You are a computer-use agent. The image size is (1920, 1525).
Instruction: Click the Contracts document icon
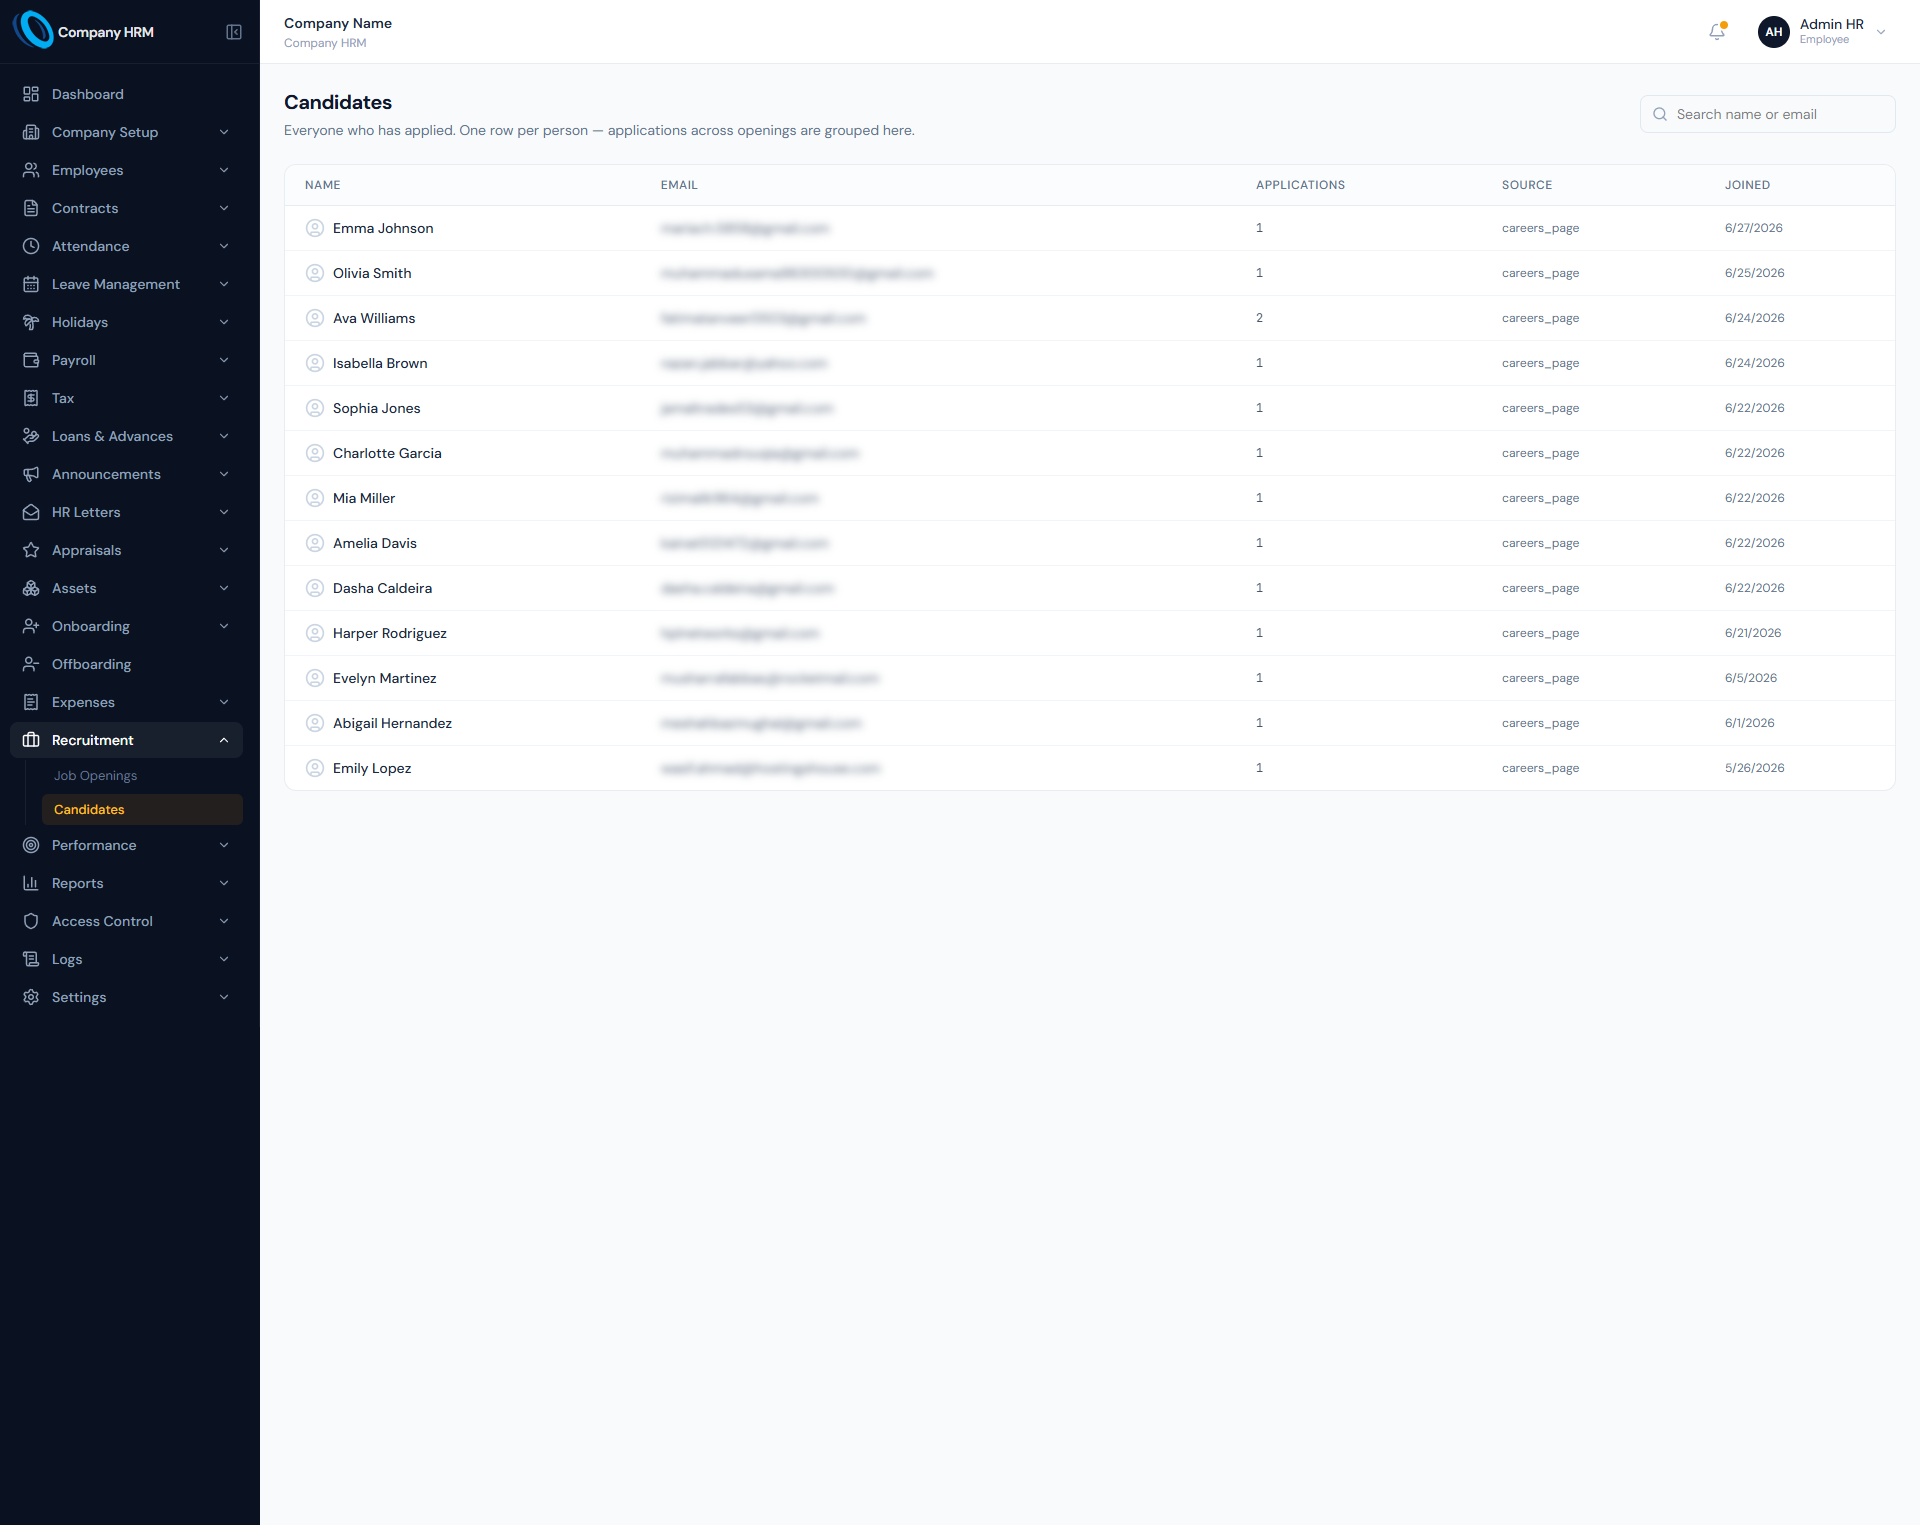click(31, 208)
